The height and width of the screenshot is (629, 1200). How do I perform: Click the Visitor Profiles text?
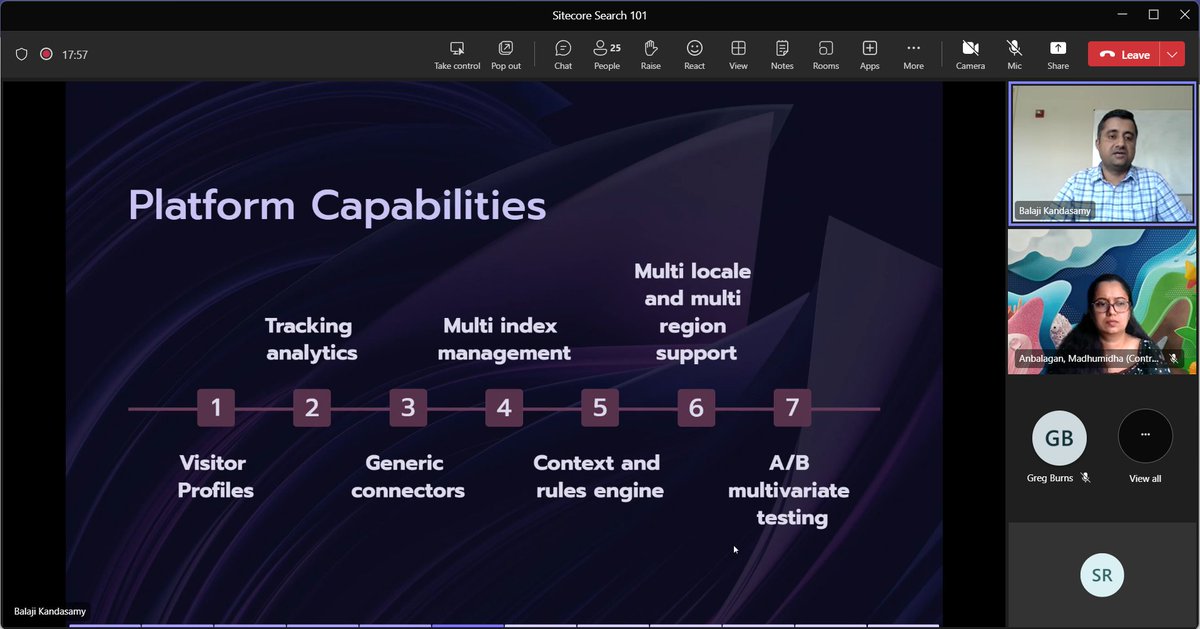pyautogui.click(x=216, y=477)
